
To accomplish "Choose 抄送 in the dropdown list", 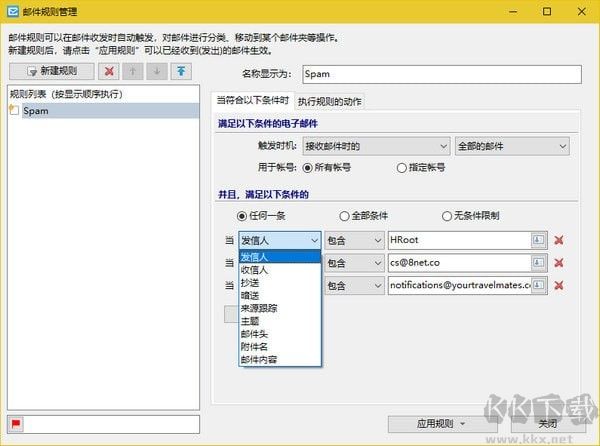I will click(280, 283).
